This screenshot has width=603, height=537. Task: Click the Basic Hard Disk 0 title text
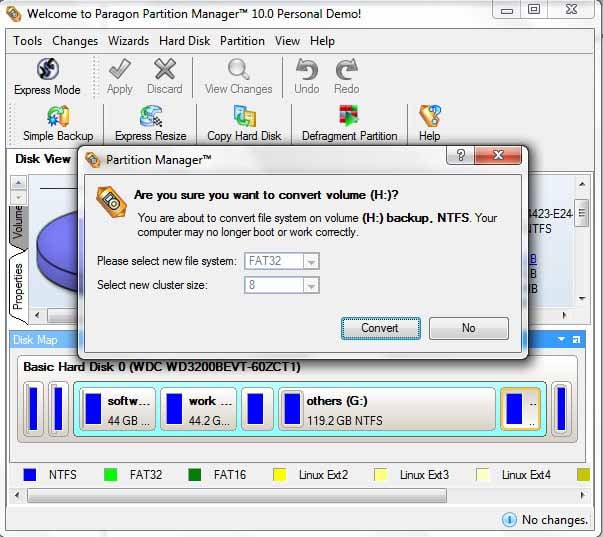(162, 367)
